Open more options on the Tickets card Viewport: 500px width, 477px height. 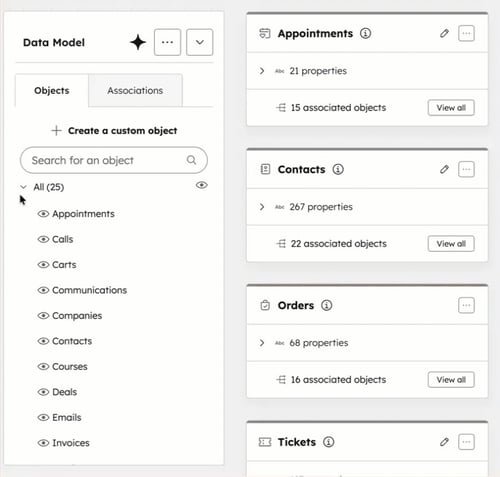(466, 442)
